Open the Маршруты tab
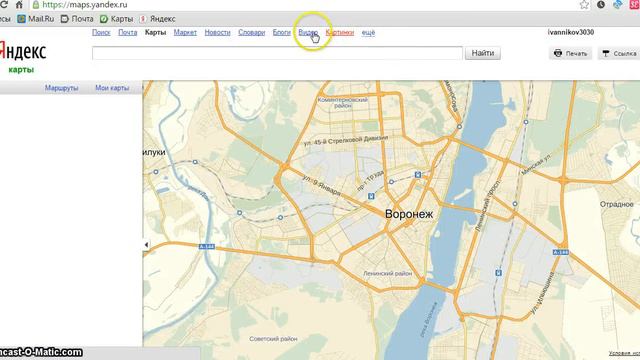 pyautogui.click(x=62, y=88)
